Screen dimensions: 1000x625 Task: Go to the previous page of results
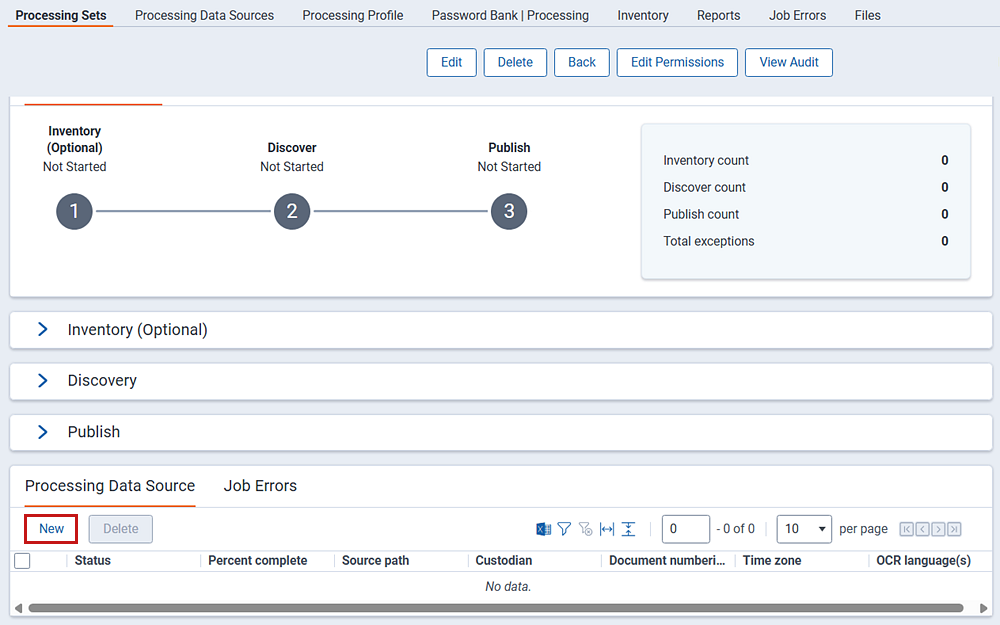point(923,529)
